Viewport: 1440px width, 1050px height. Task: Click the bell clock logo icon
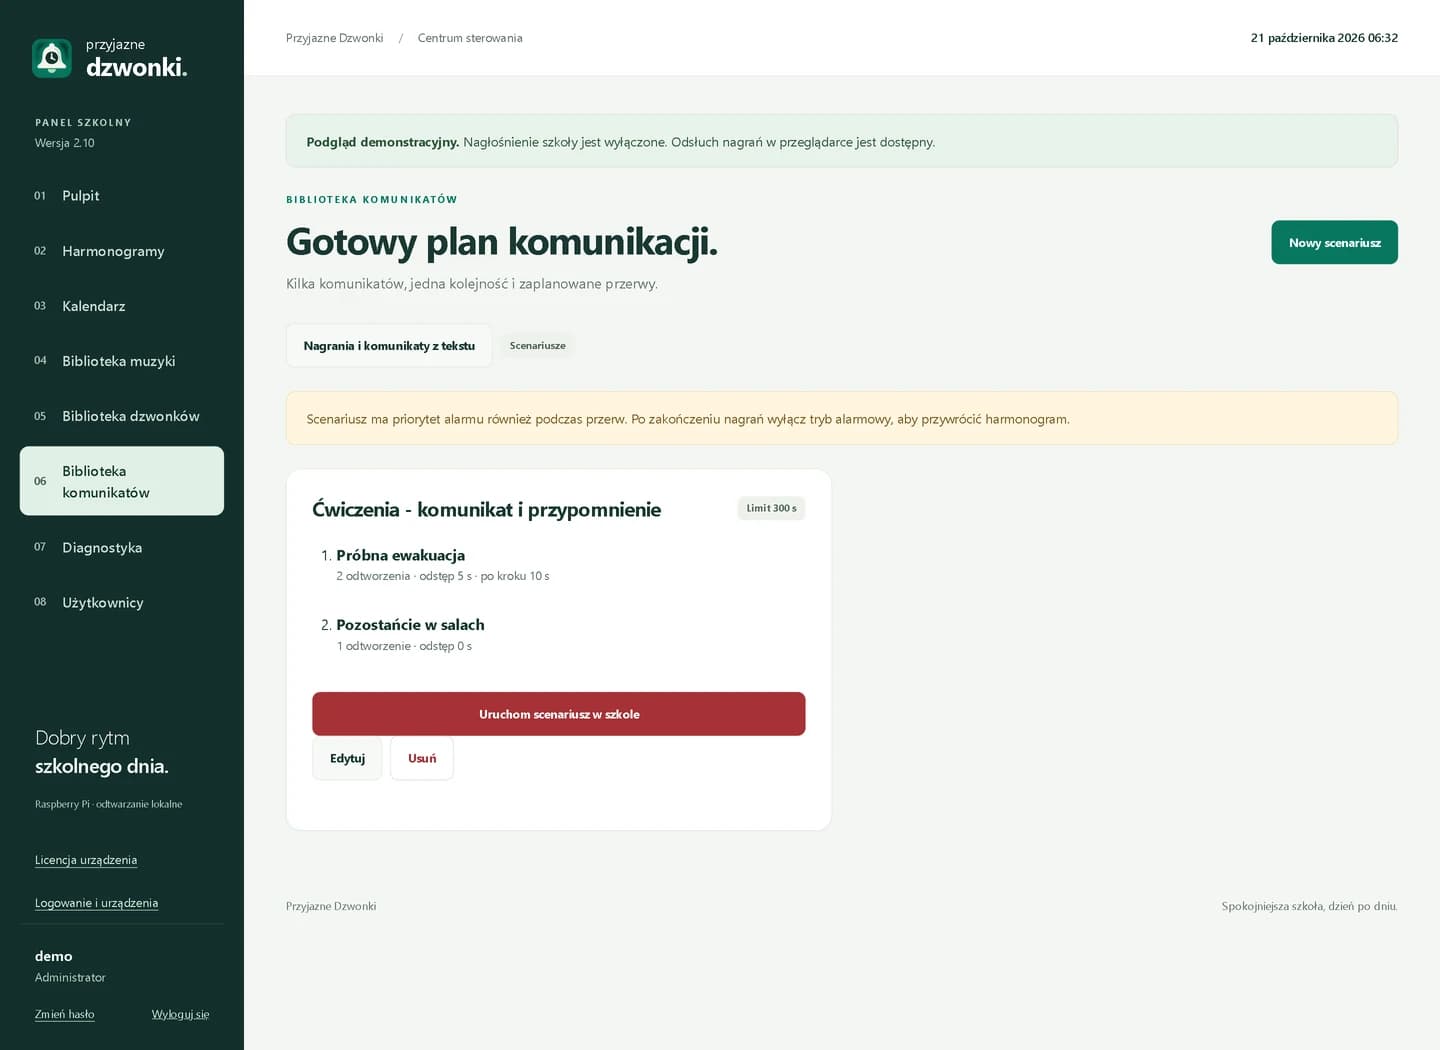[52, 58]
